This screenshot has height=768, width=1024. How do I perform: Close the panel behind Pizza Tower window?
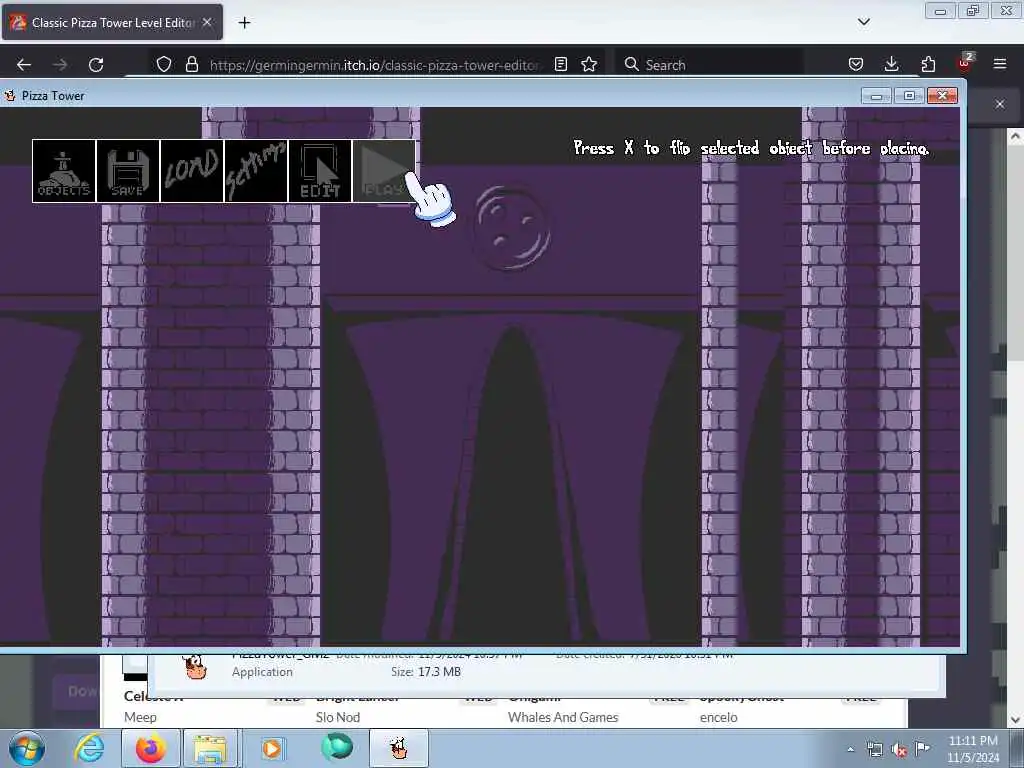pos(1000,104)
